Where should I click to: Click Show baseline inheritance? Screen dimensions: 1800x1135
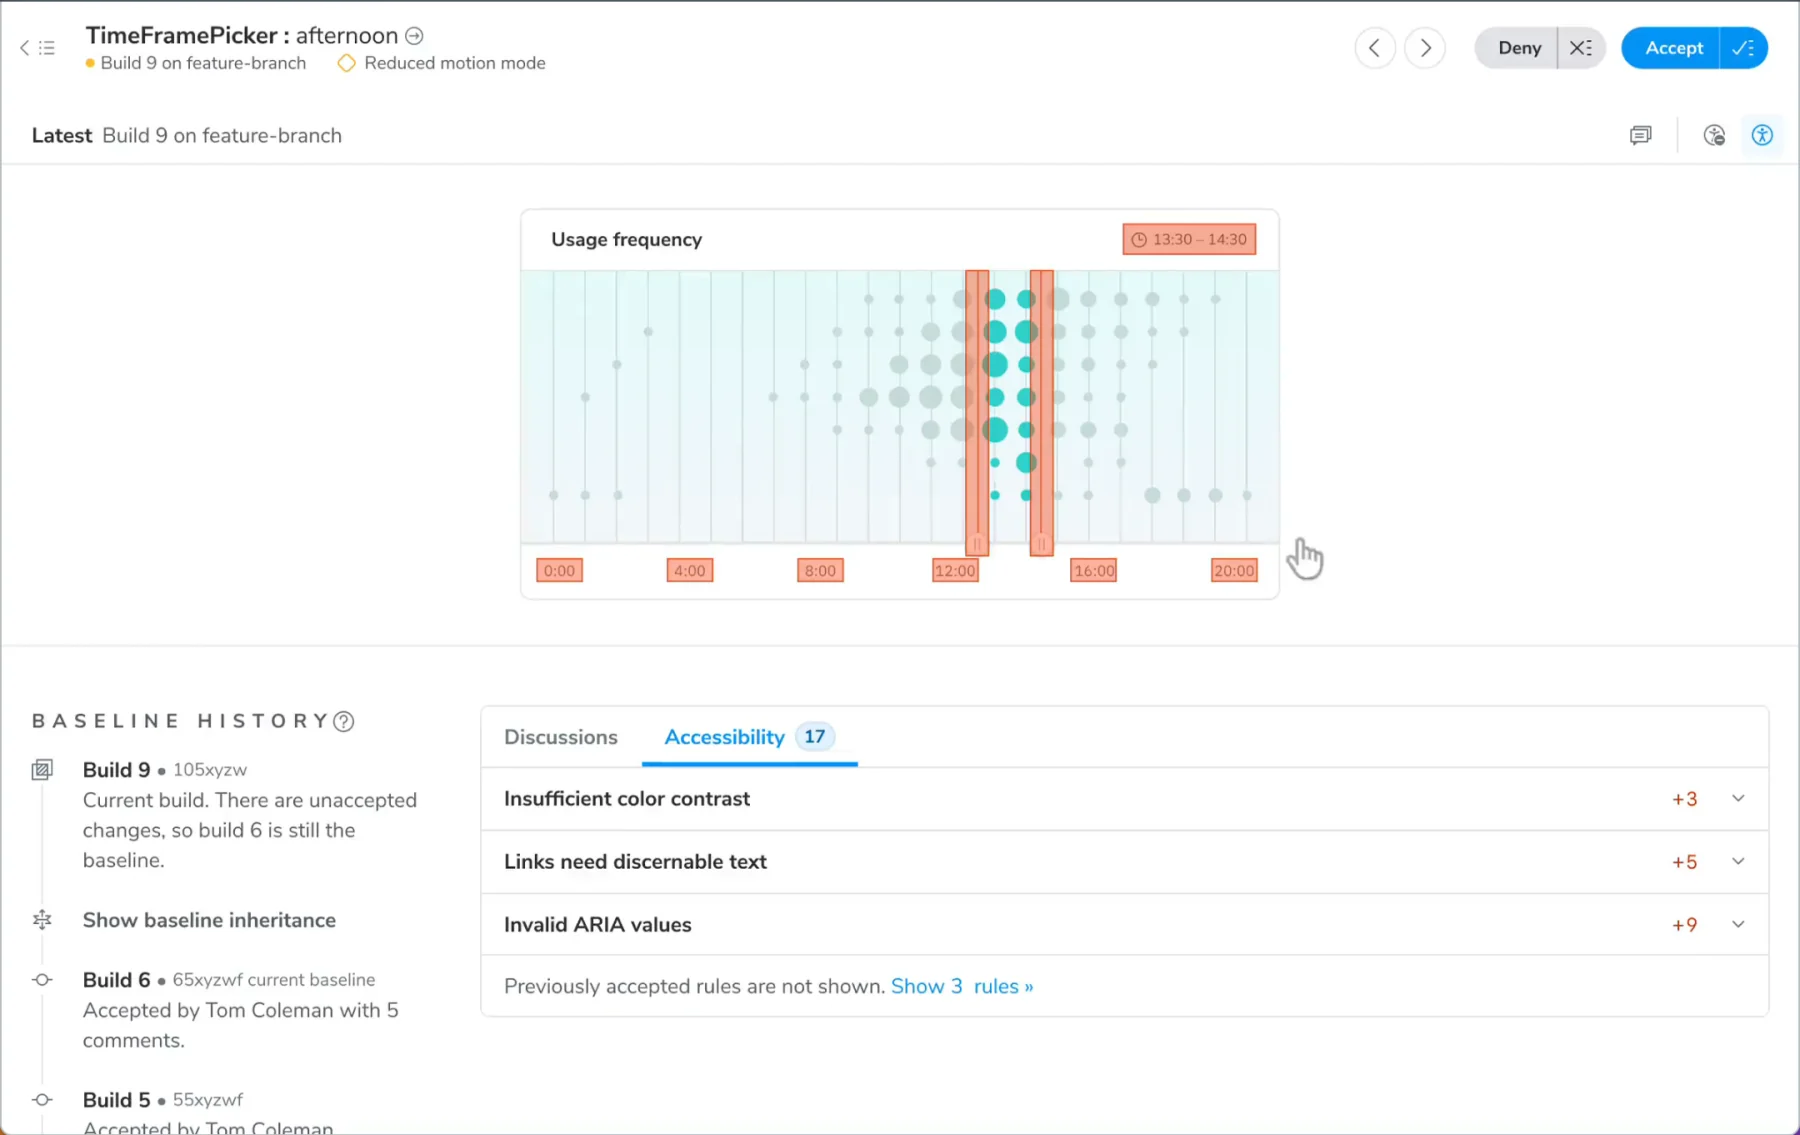209,920
